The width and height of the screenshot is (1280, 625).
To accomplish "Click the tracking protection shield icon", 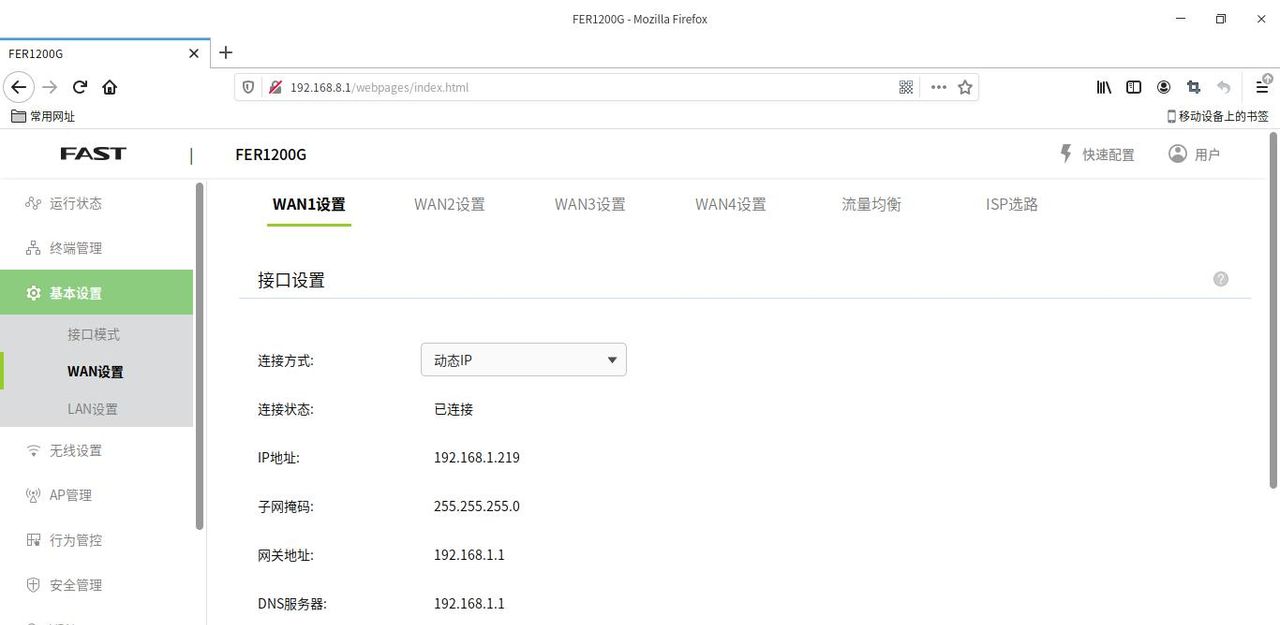I will pyautogui.click(x=249, y=87).
